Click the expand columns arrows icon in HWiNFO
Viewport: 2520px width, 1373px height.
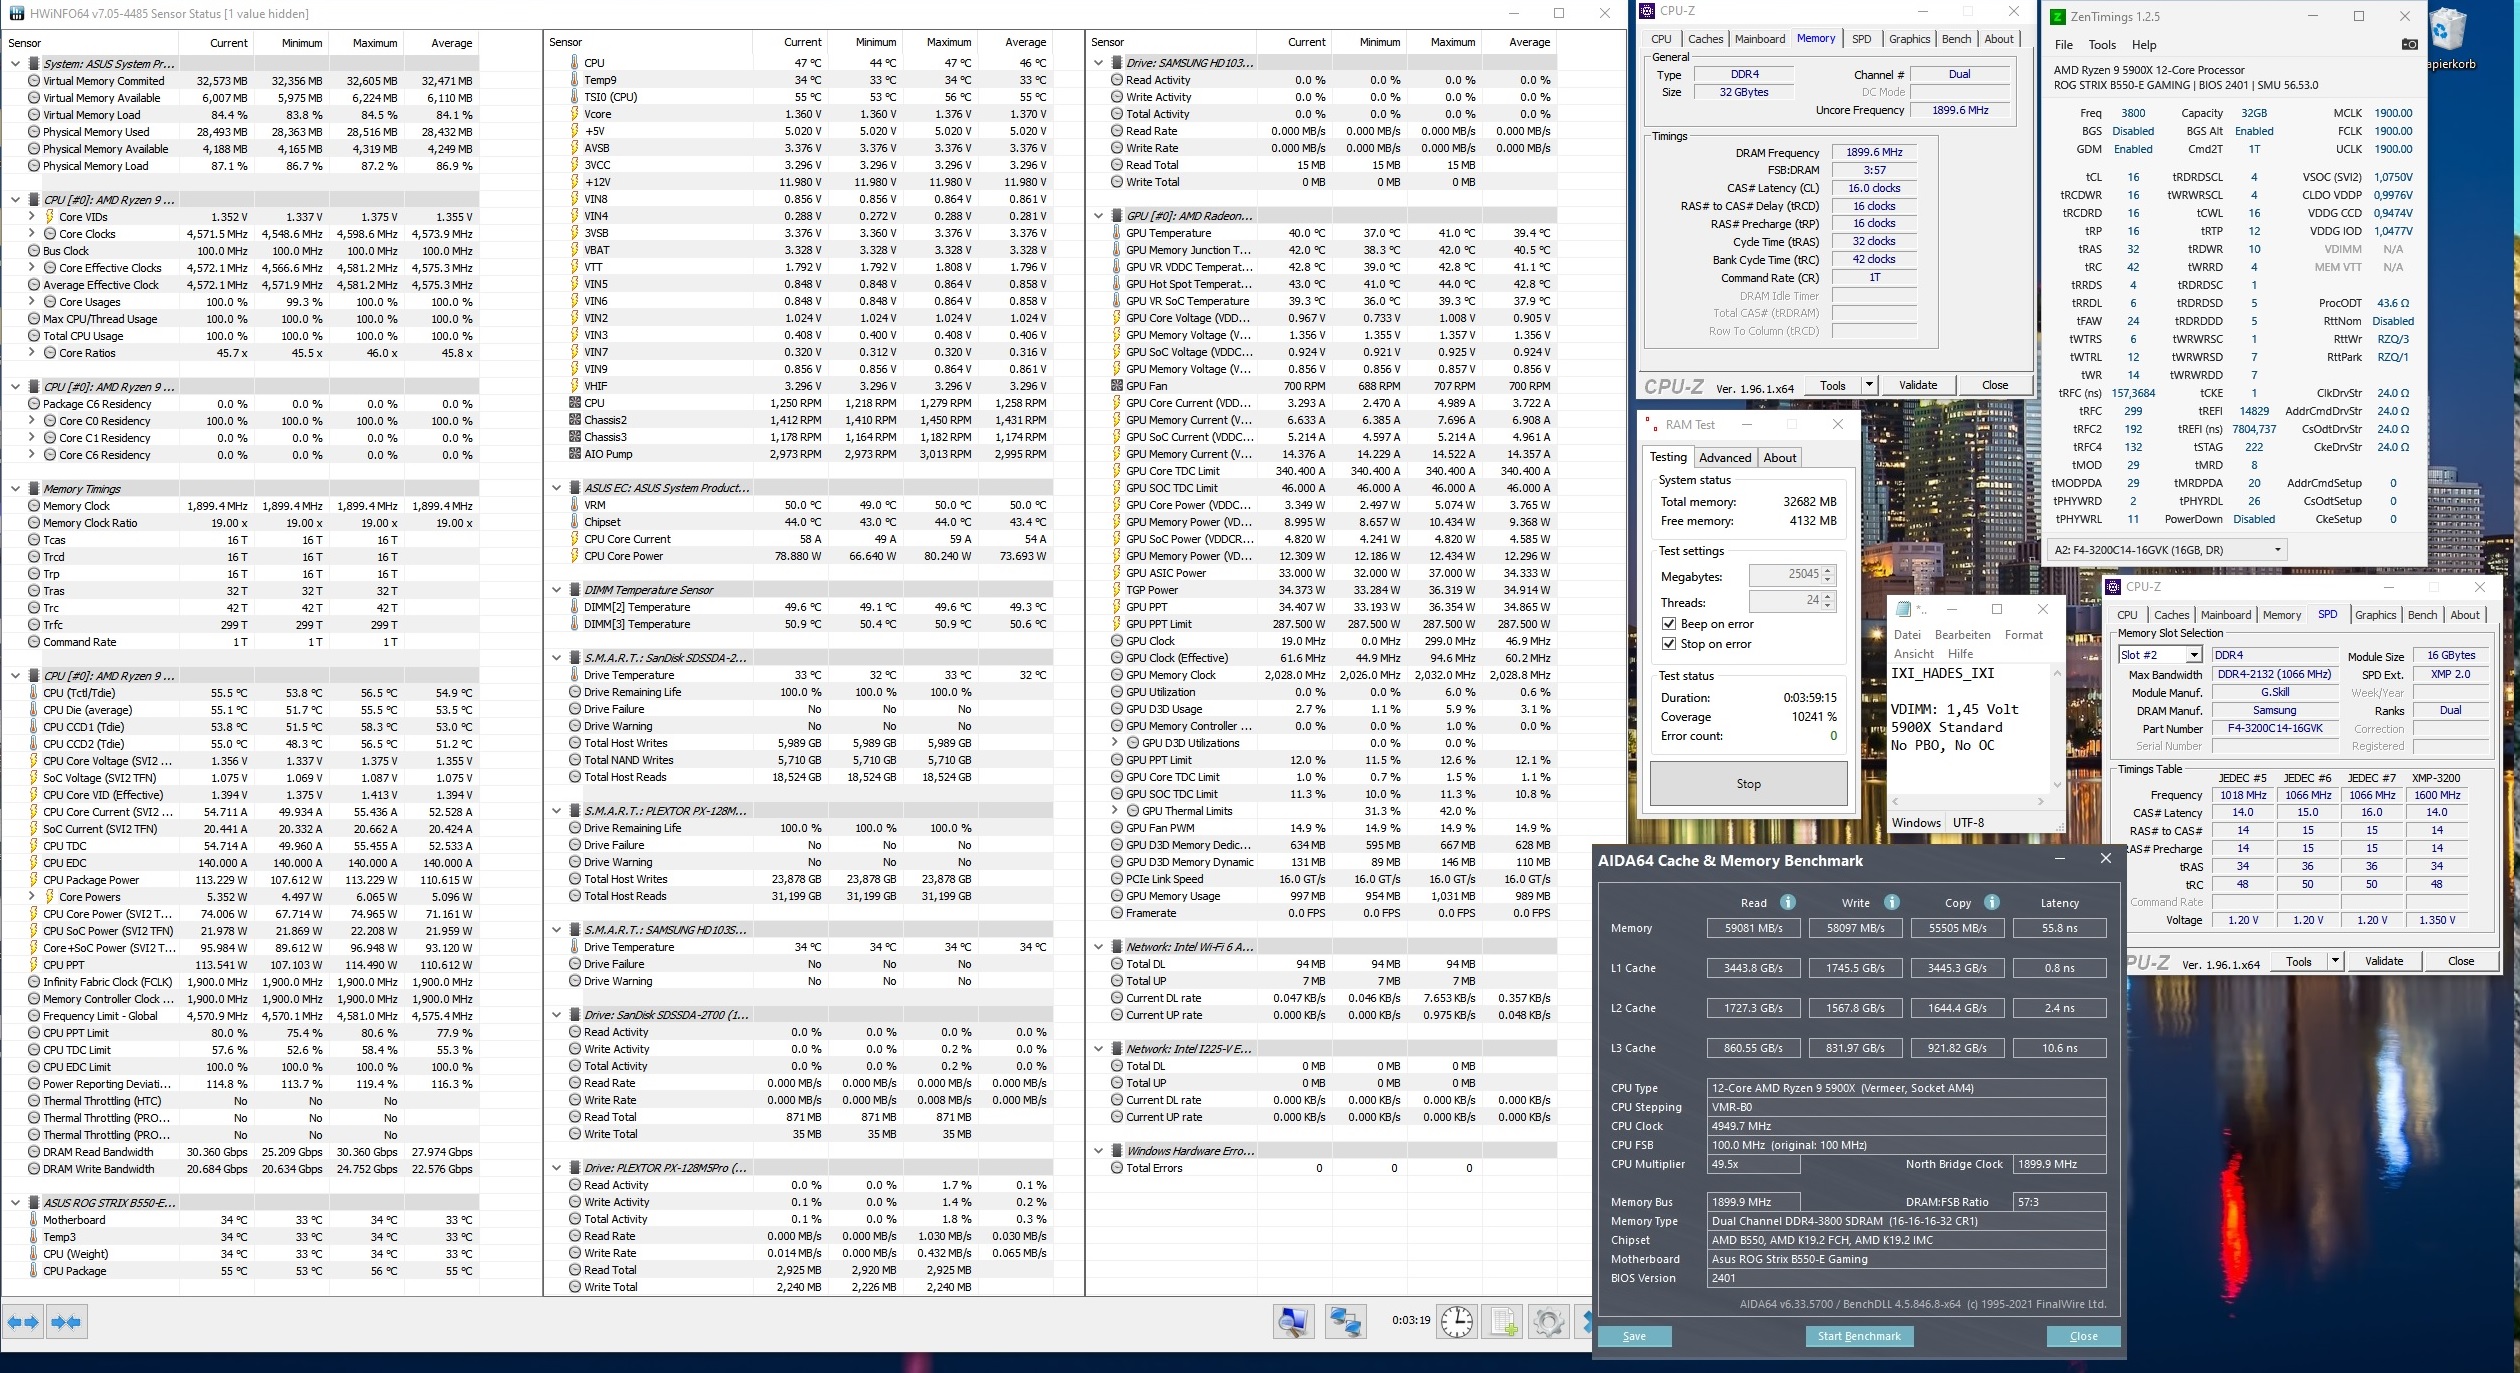click(23, 1322)
